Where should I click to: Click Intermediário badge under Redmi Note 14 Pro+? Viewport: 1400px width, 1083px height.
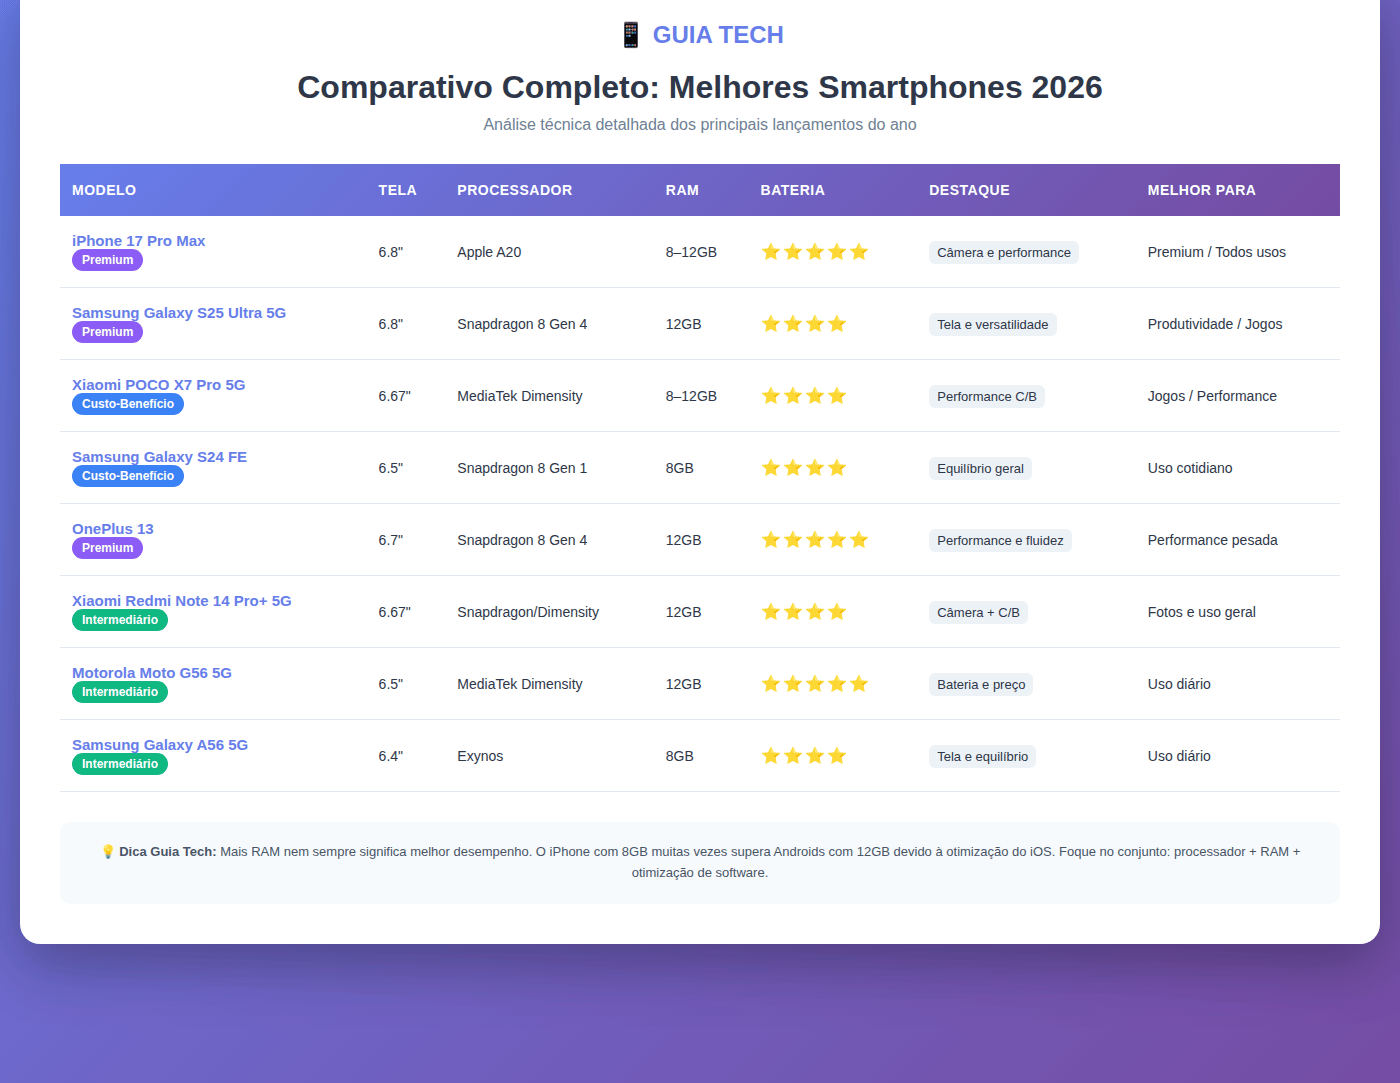[x=120, y=620]
